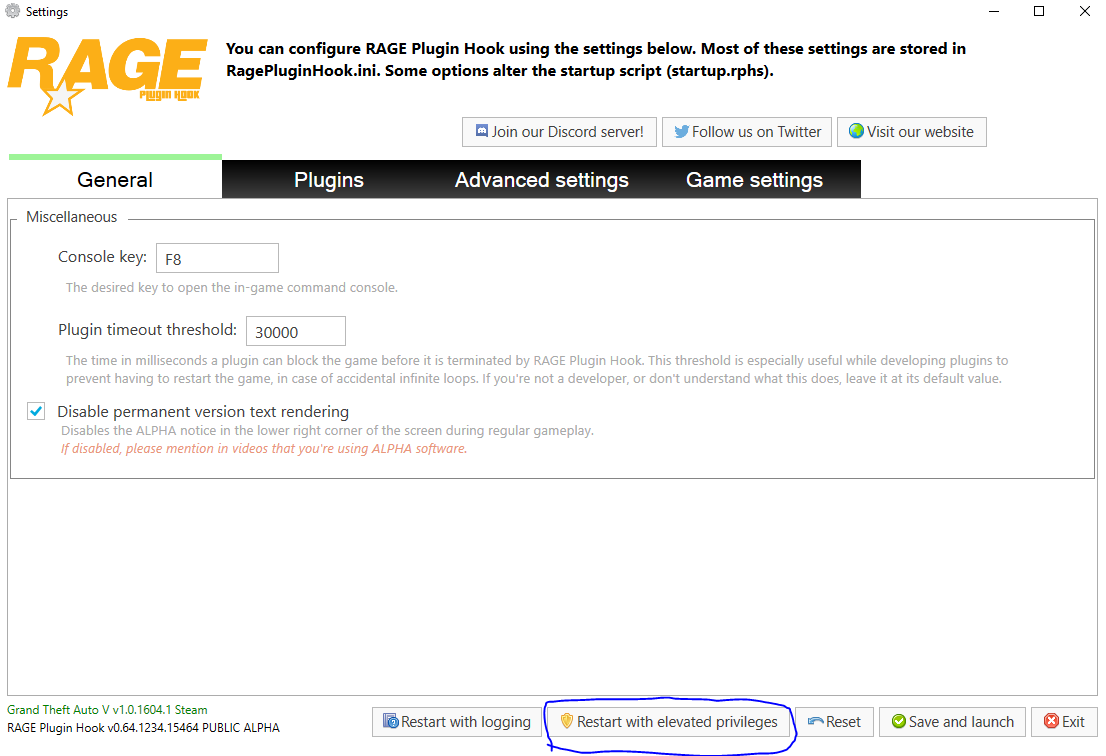
Task: Click the RAGE Plugin Hook version text
Action: coord(143,727)
